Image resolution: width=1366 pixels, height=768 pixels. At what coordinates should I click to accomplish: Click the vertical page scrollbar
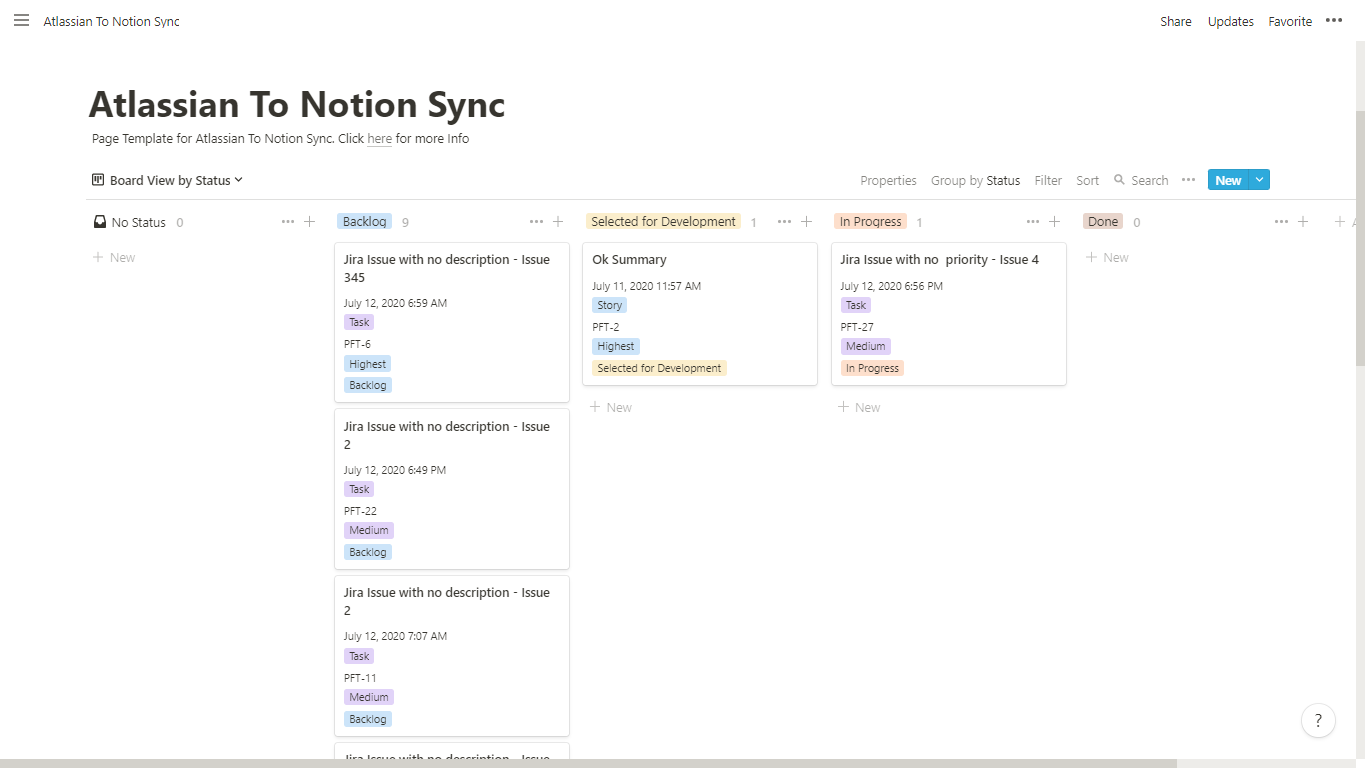click(x=1360, y=238)
